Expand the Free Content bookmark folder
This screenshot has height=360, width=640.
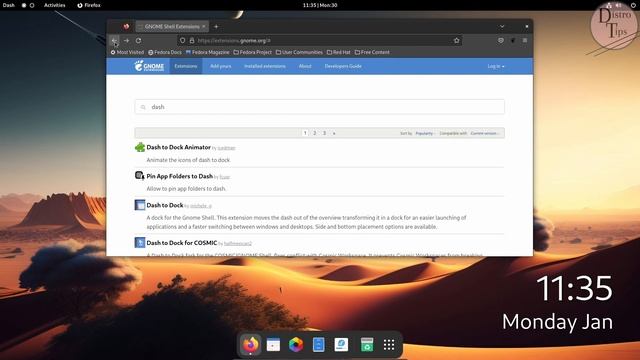pos(372,52)
